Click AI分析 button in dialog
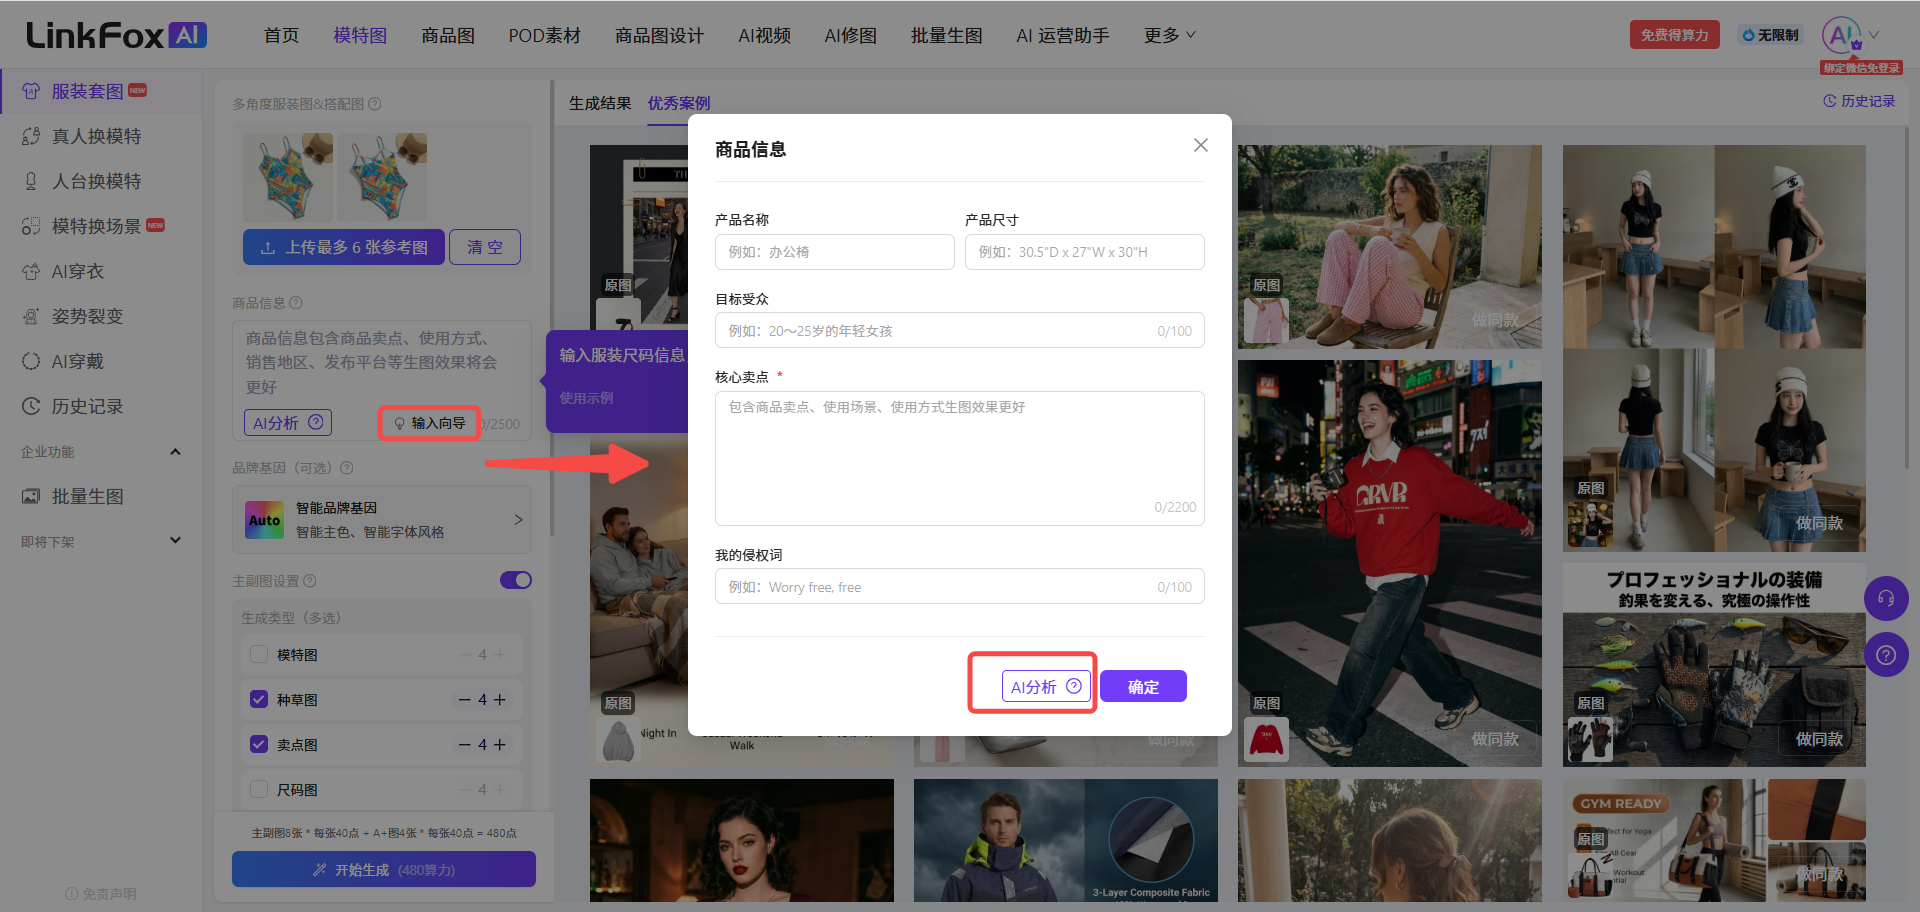The image size is (1920, 912). click(x=1046, y=686)
